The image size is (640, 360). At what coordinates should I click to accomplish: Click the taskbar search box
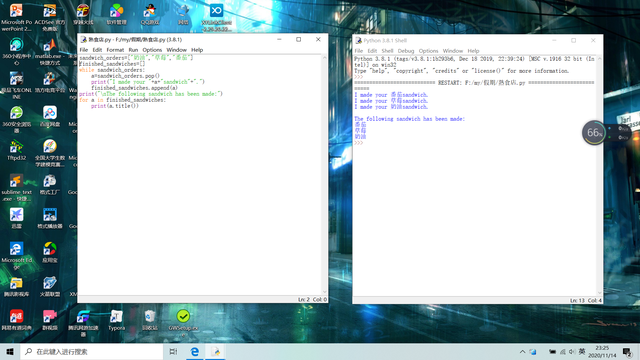(x=92, y=351)
